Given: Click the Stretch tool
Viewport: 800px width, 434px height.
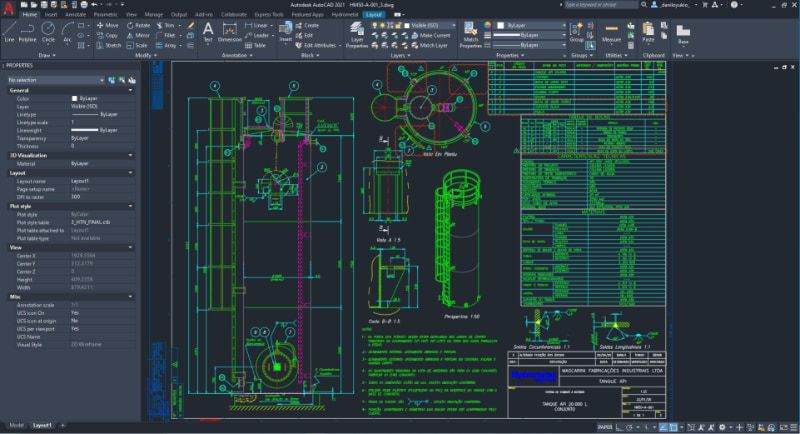Looking at the screenshot, I should (x=109, y=45).
